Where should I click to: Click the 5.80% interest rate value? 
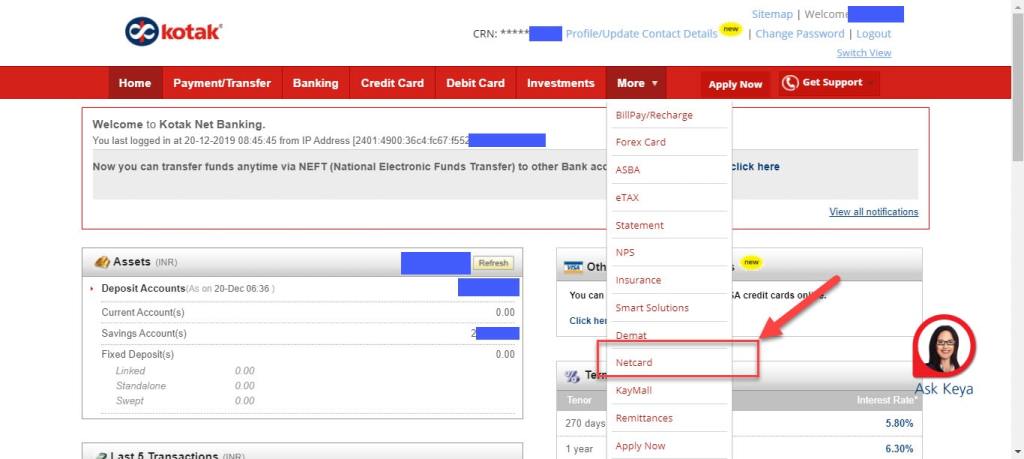(899, 424)
